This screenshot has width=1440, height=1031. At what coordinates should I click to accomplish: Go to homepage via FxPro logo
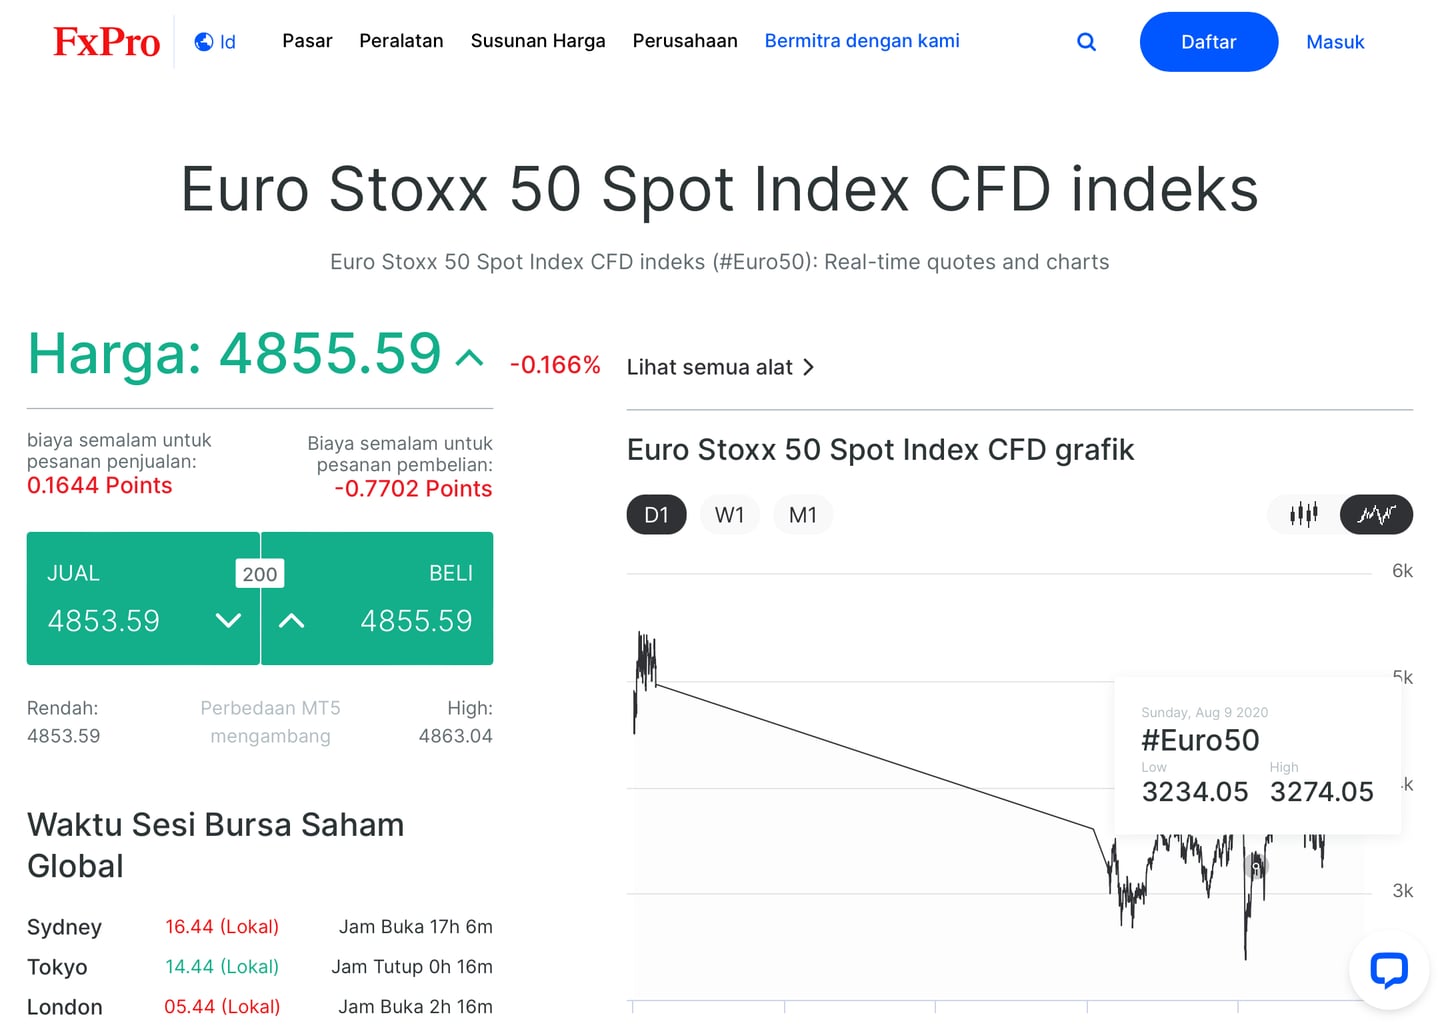(106, 41)
